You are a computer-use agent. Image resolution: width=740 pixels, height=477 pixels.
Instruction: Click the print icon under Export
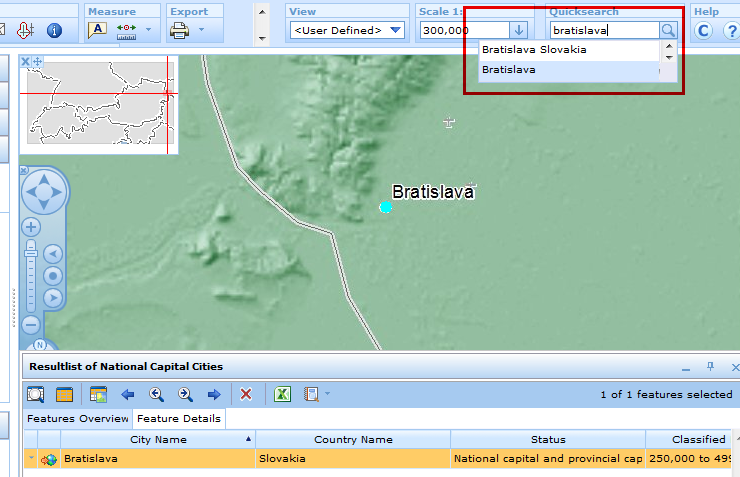coord(179,30)
